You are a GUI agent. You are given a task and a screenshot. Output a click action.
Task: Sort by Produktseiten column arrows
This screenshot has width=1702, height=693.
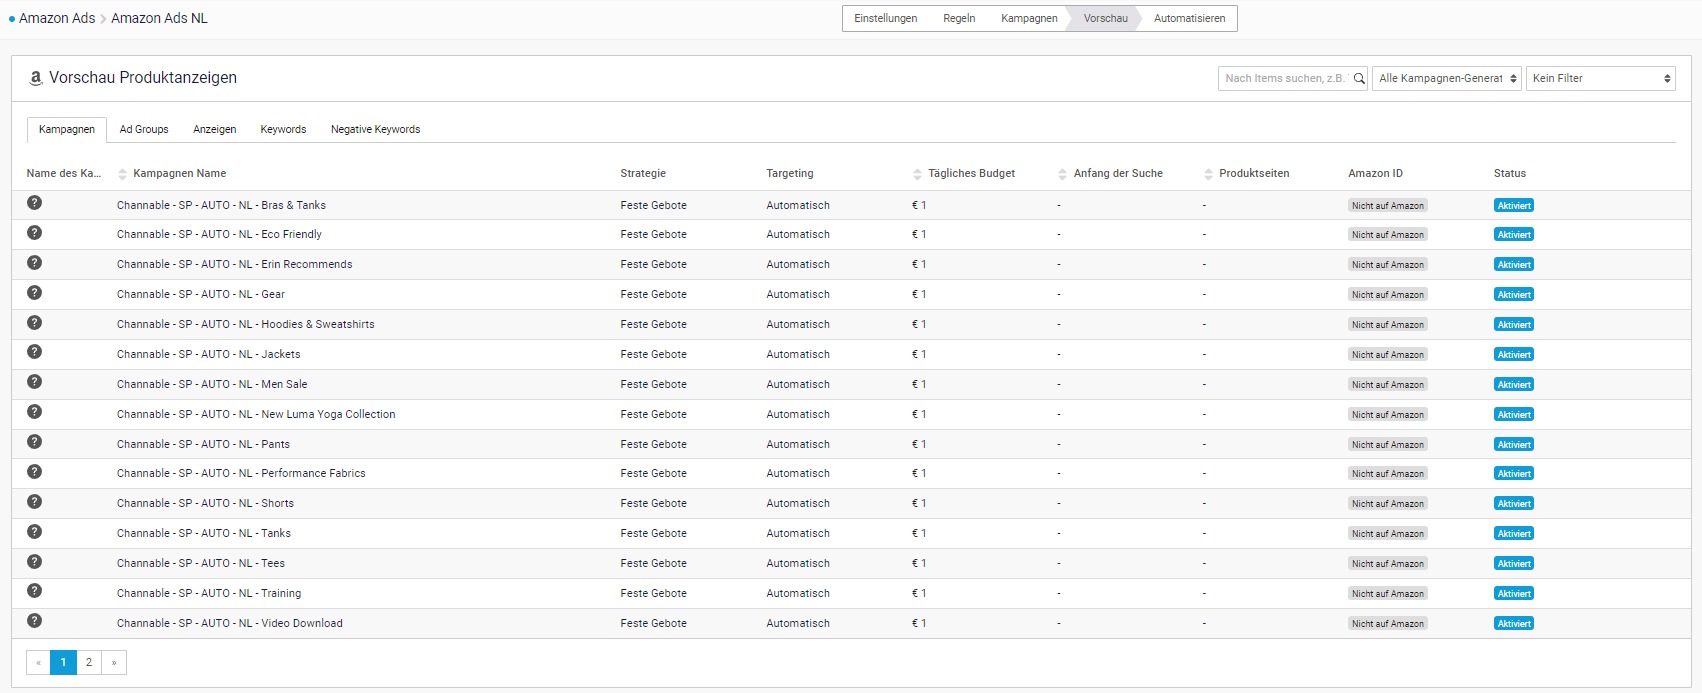[x=1209, y=174]
